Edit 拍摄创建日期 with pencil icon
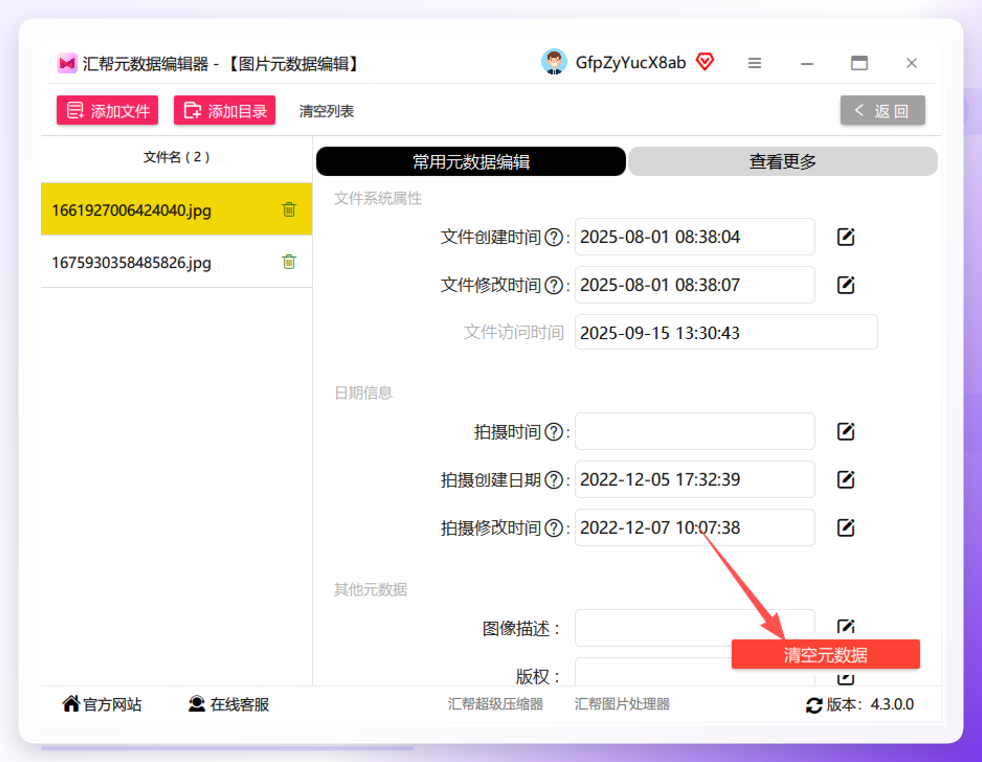 pos(845,480)
